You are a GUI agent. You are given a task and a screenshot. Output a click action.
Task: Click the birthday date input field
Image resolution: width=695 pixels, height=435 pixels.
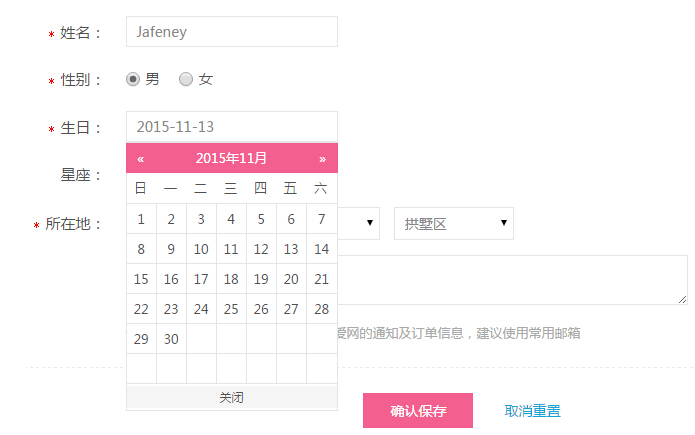(x=231, y=127)
